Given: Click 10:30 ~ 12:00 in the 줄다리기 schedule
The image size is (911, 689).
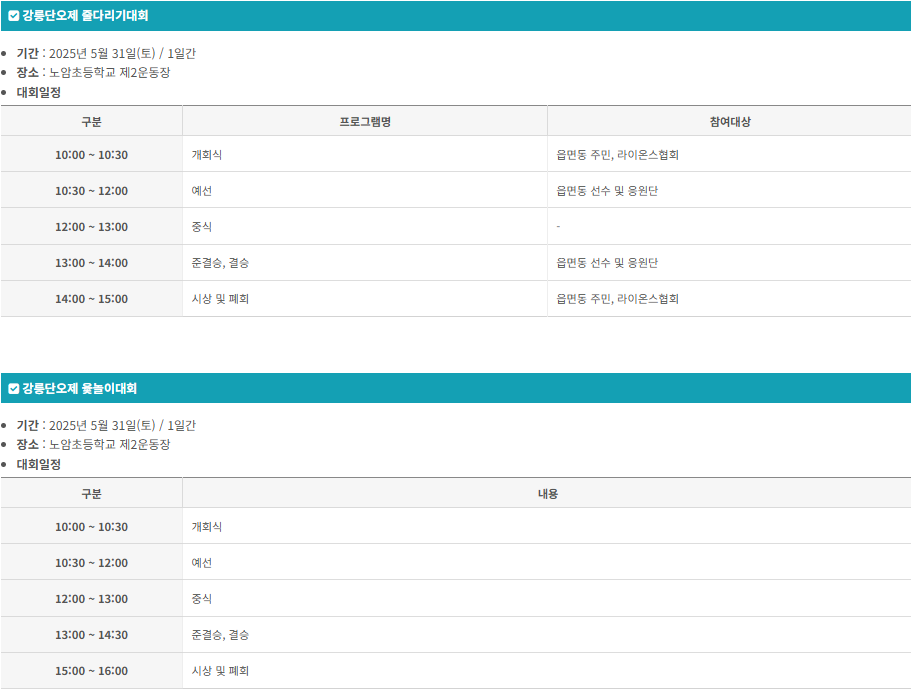Looking at the screenshot, I should 91,191.
